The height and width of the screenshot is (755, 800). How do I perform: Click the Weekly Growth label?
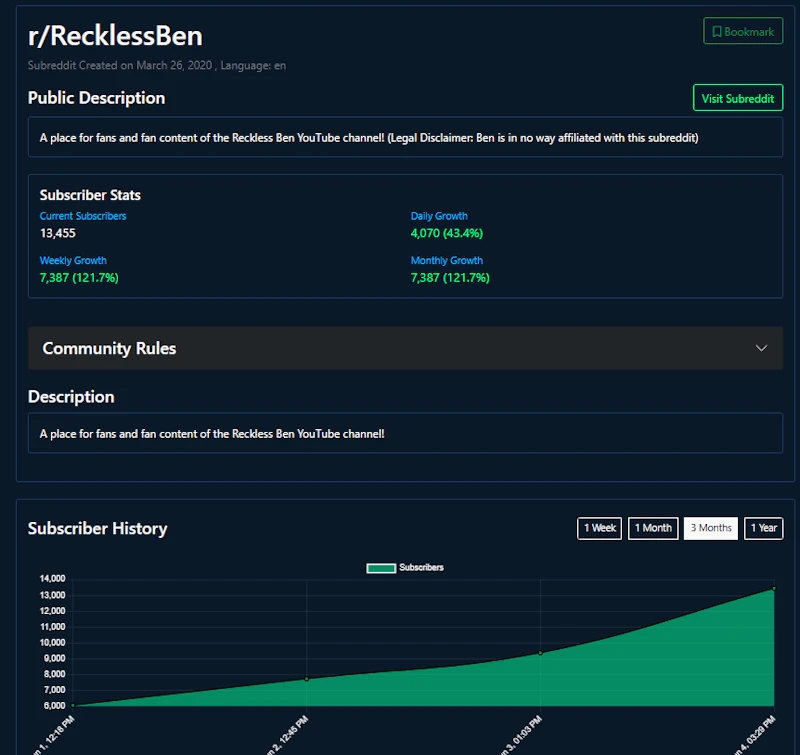(73, 260)
